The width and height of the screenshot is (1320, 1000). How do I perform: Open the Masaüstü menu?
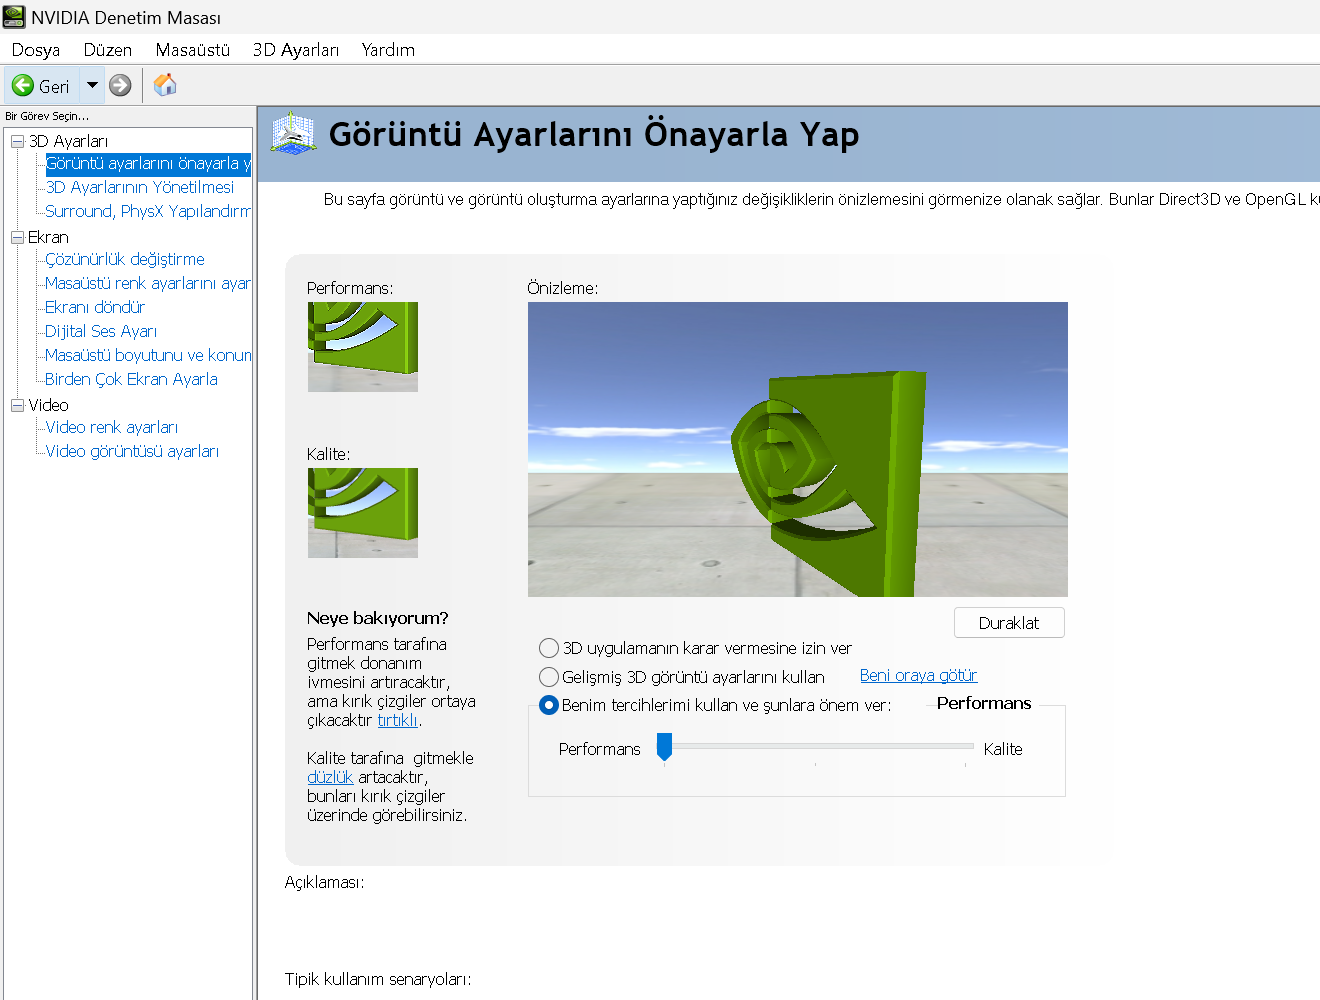(192, 50)
